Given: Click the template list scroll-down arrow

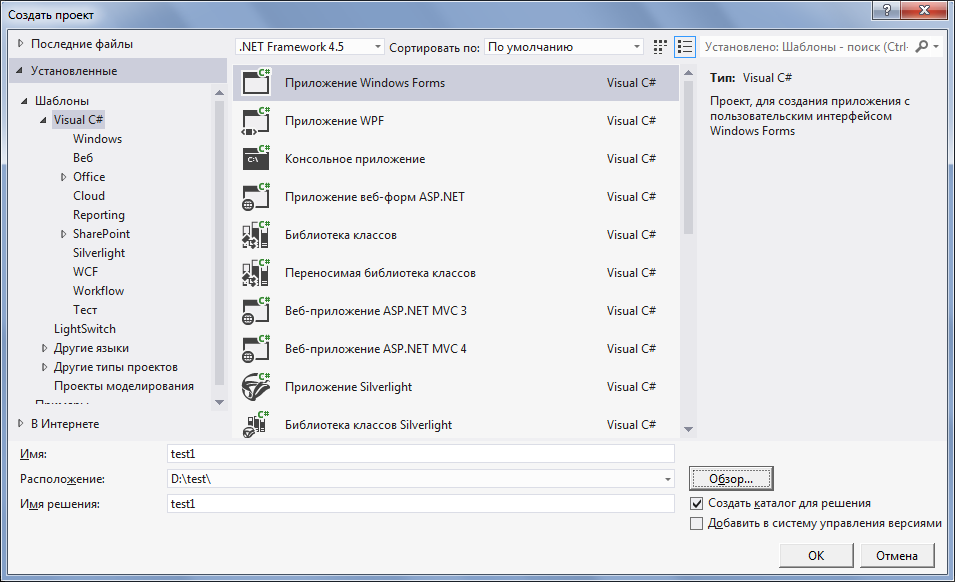Looking at the screenshot, I should pos(688,429).
